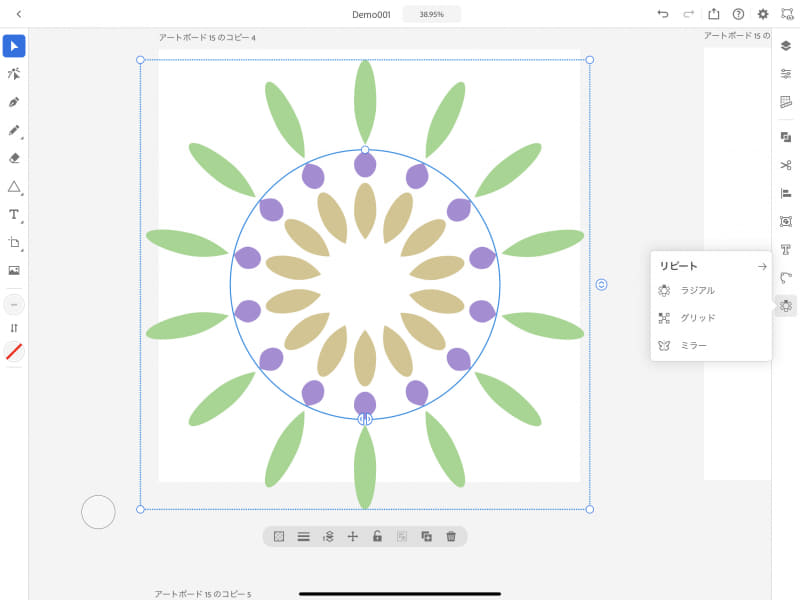Pick the Pencil tool
Viewport: 800px width, 600px height.
tap(14, 130)
